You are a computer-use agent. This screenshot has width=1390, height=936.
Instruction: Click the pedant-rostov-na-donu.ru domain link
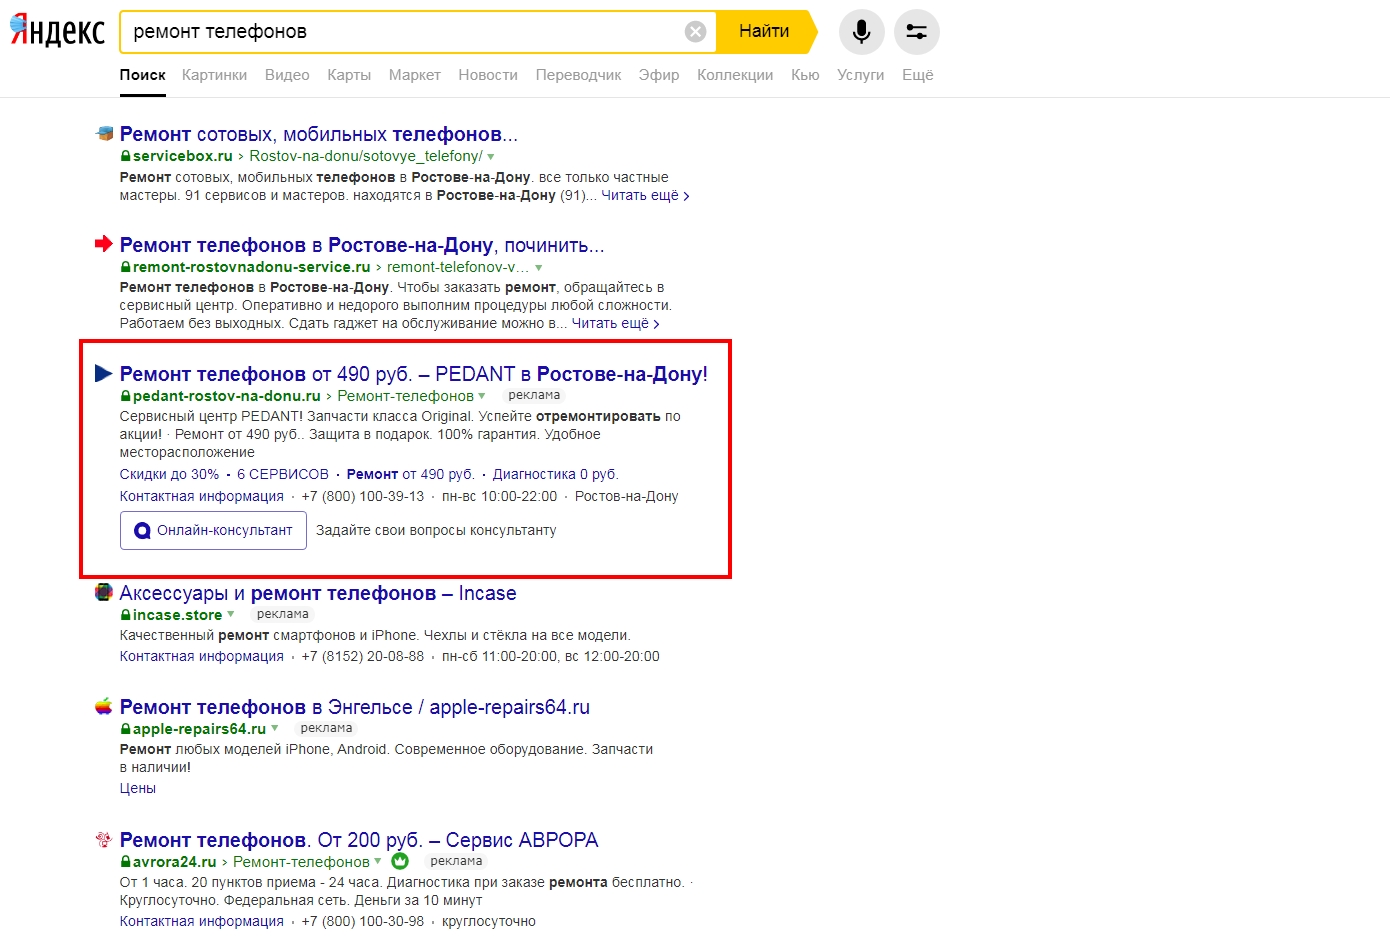tap(227, 396)
